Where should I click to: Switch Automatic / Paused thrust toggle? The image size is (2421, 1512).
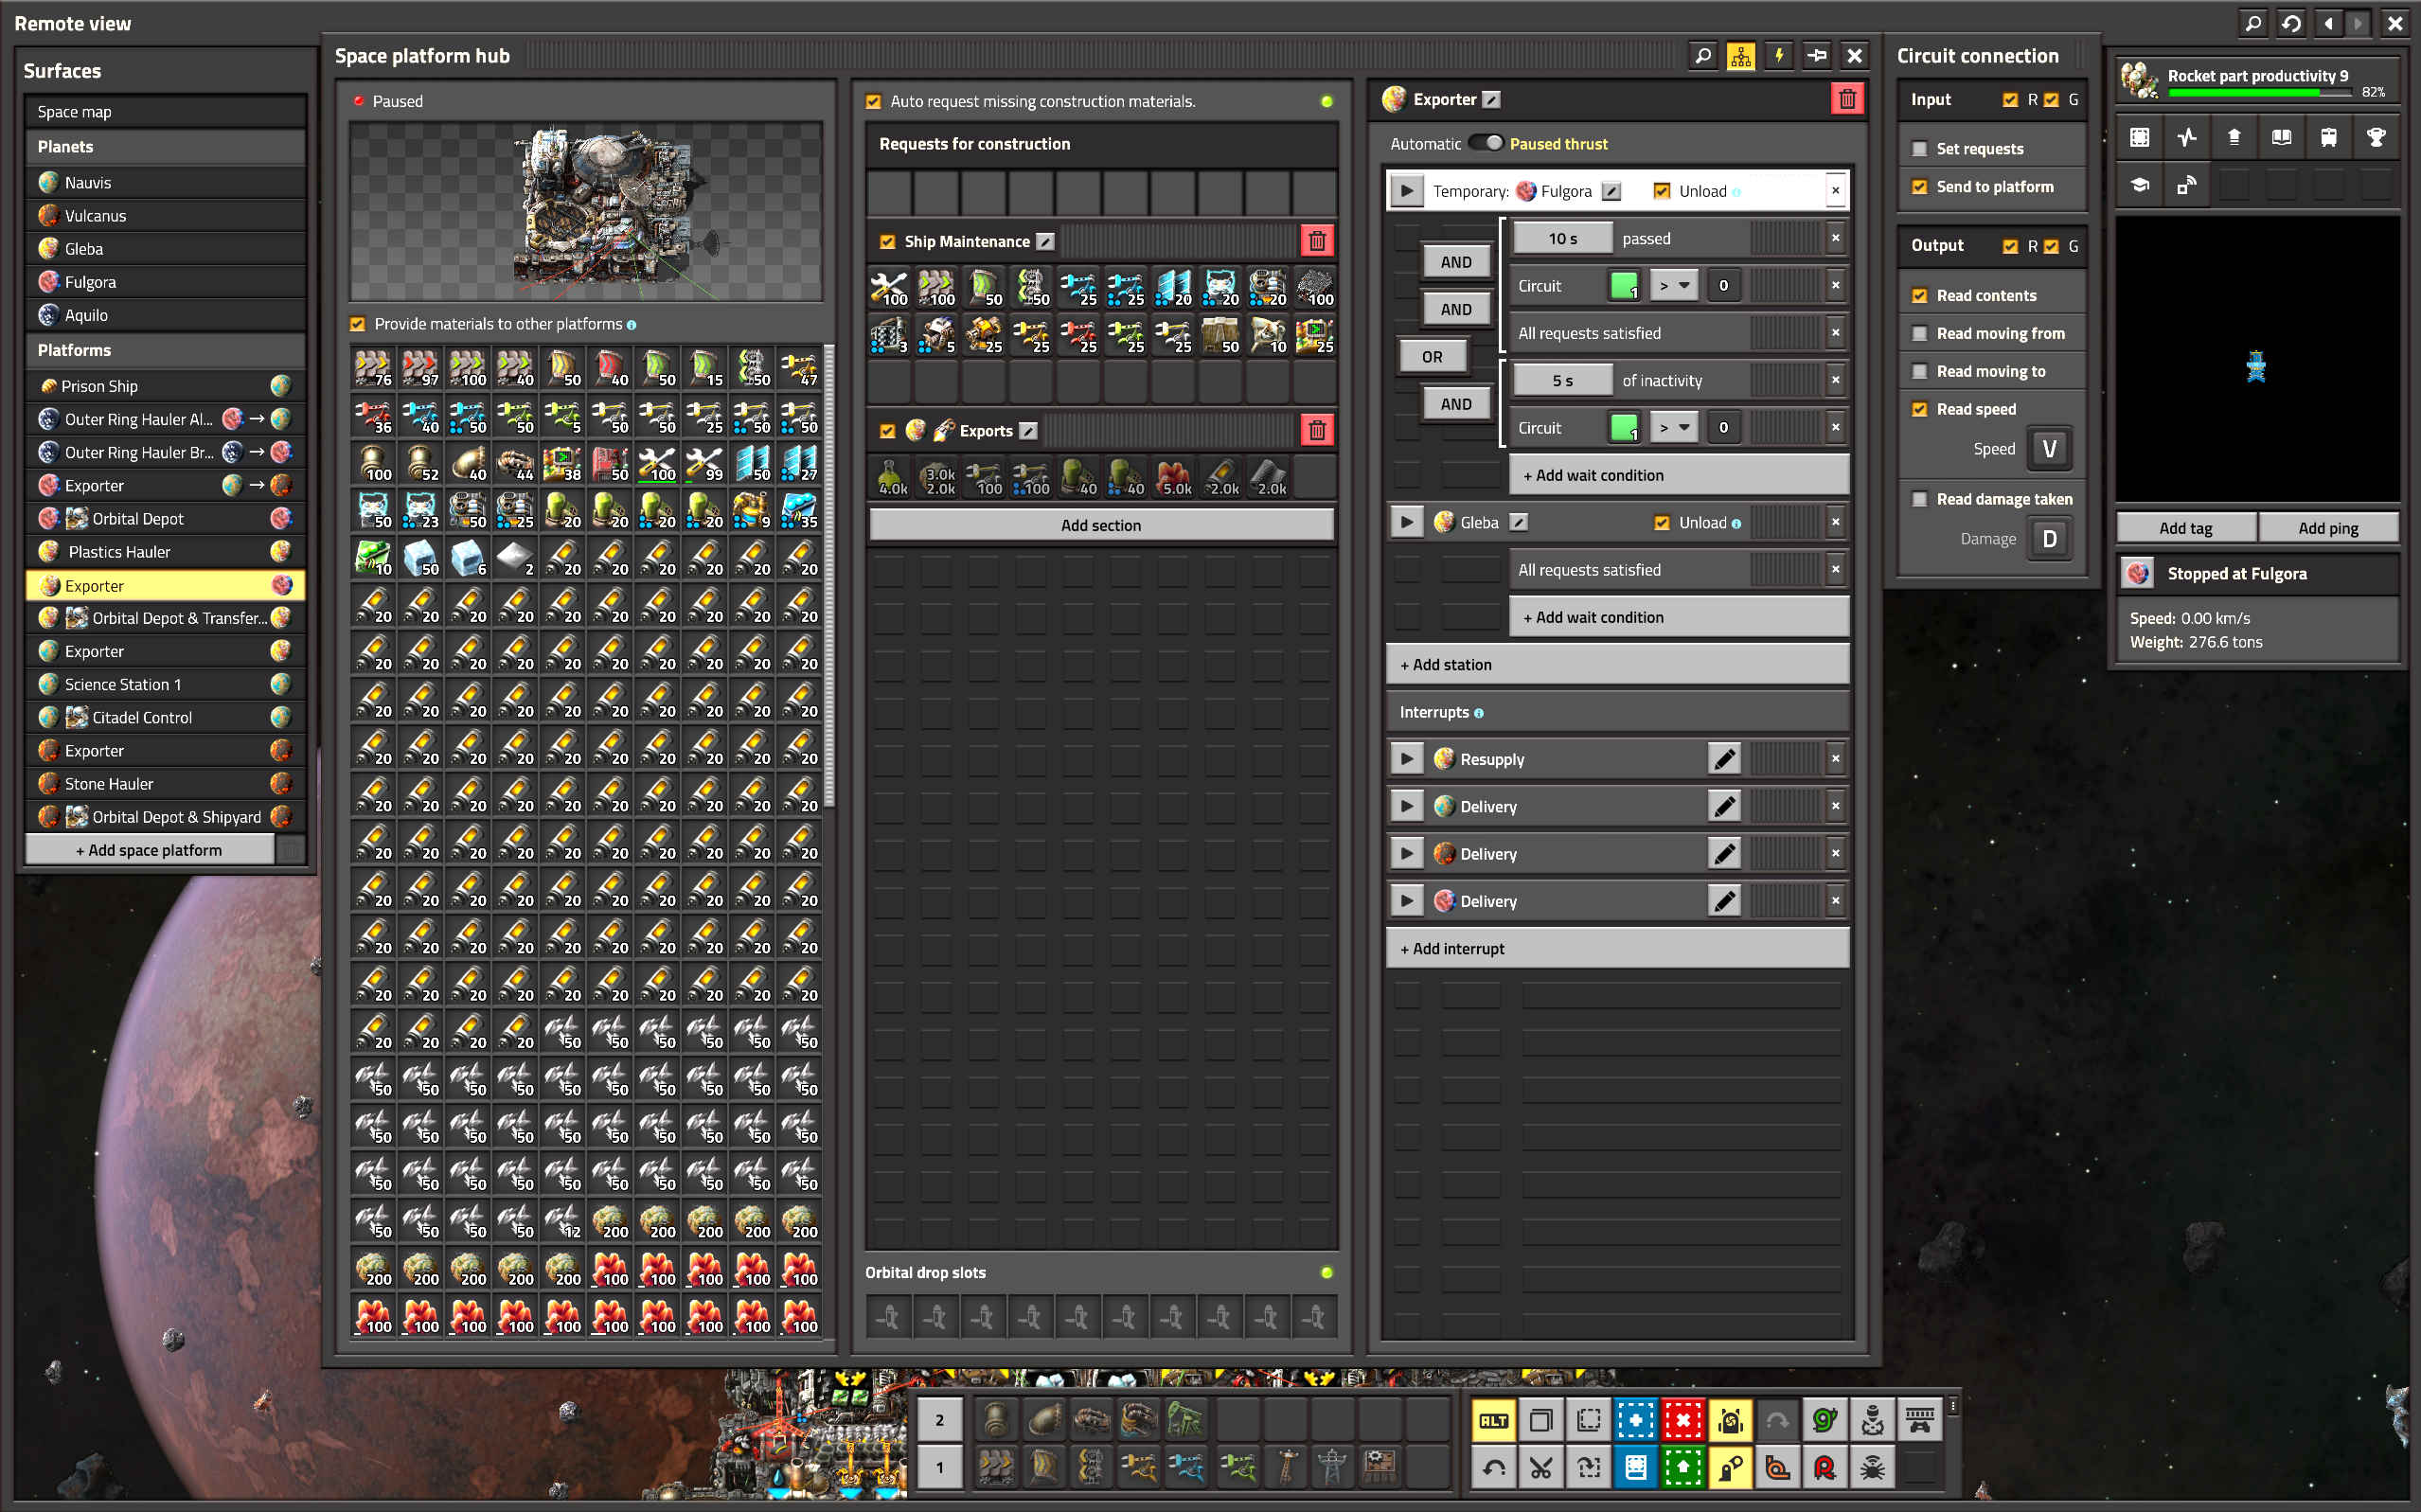point(1485,143)
